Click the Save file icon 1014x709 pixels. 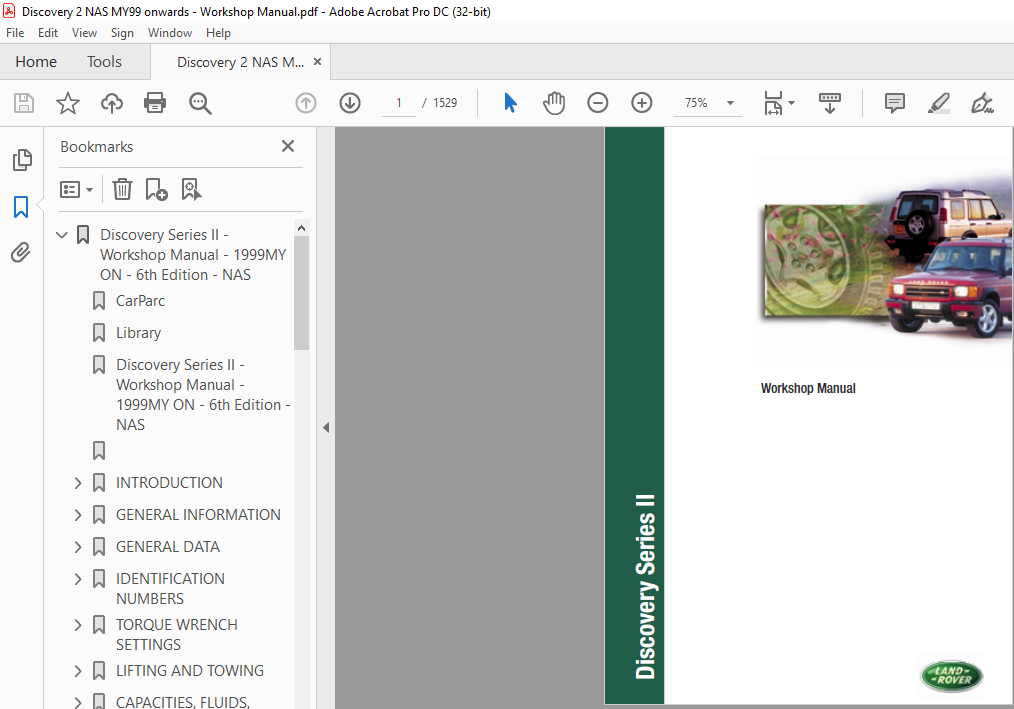[x=24, y=103]
